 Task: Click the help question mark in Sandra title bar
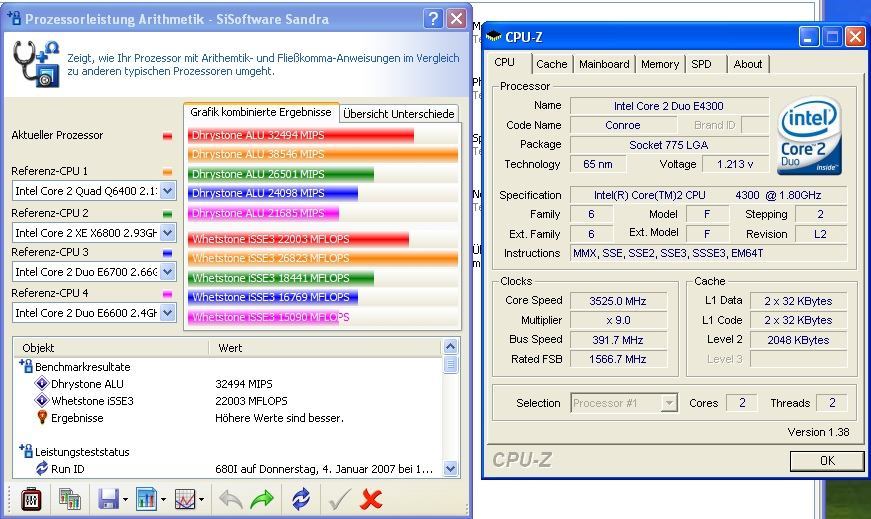[x=433, y=18]
